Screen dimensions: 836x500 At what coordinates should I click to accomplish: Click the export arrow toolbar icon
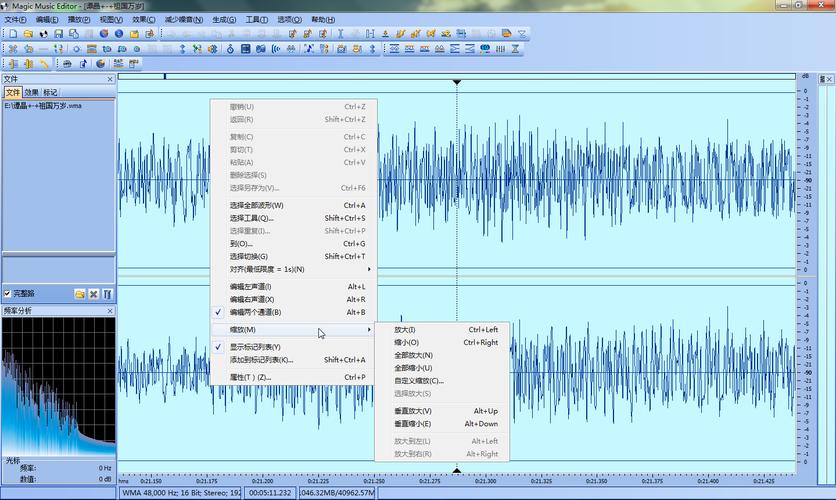point(150,34)
